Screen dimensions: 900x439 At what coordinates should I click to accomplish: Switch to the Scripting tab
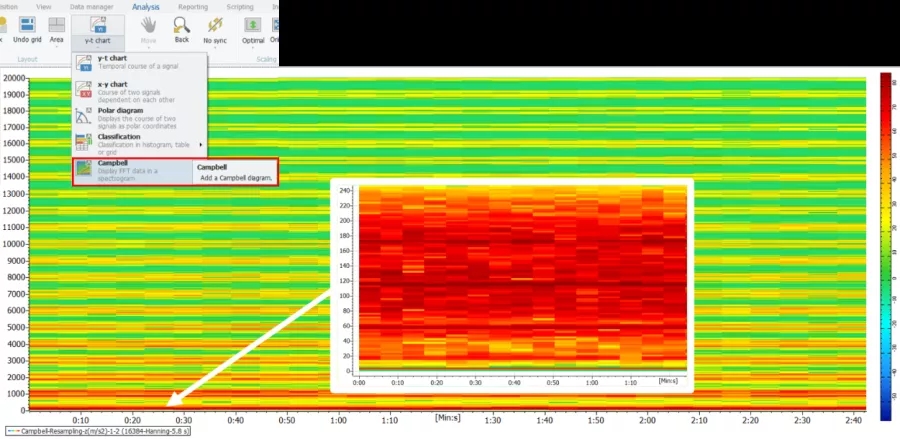[x=240, y=7]
